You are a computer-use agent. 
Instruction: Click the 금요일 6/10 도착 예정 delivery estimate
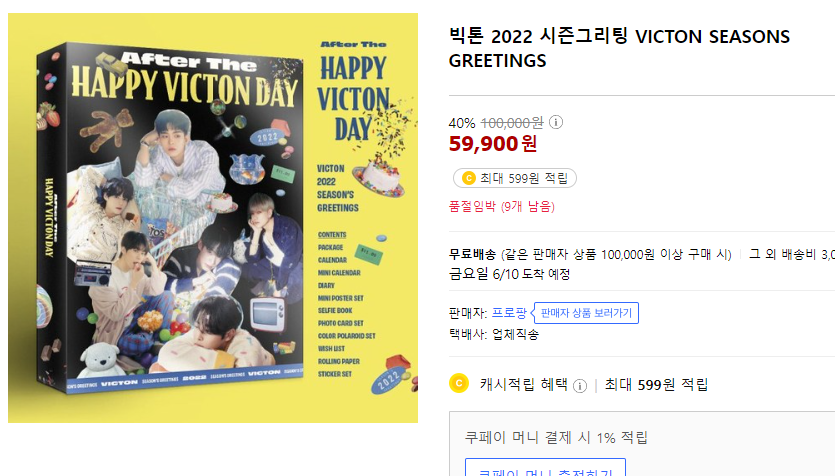pos(510,274)
